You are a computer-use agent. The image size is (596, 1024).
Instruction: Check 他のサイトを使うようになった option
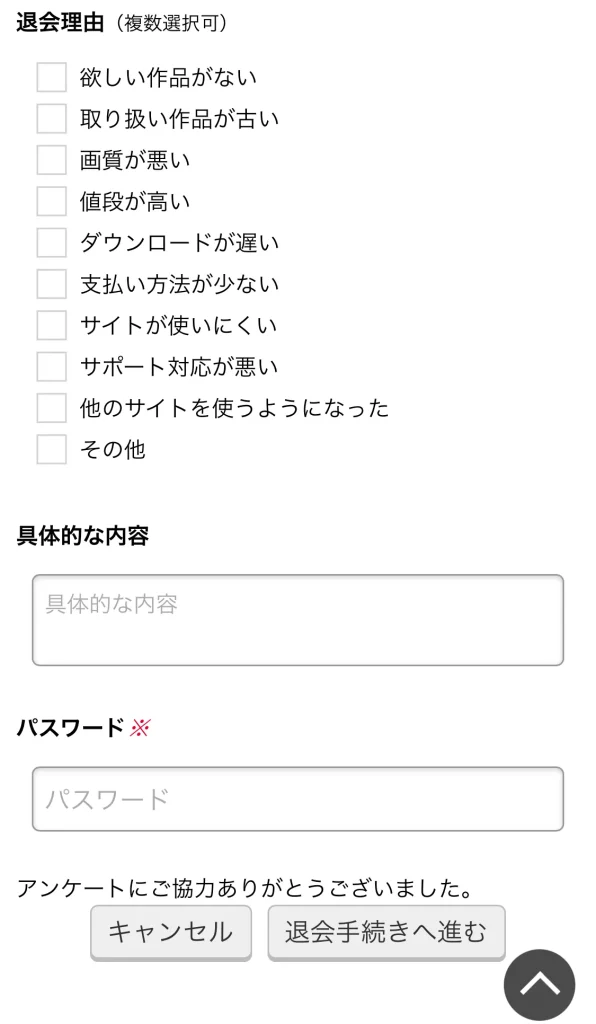click(x=49, y=408)
